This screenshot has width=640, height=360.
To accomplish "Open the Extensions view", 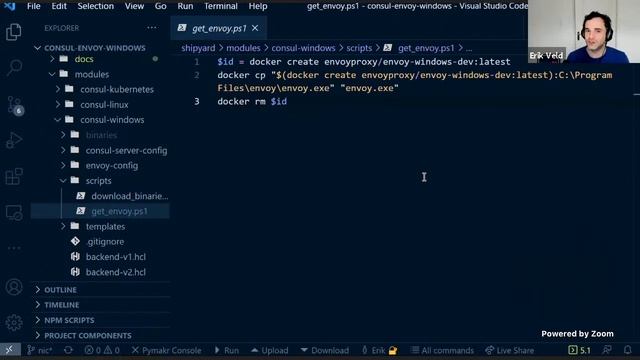I will pyautogui.click(x=13, y=176).
